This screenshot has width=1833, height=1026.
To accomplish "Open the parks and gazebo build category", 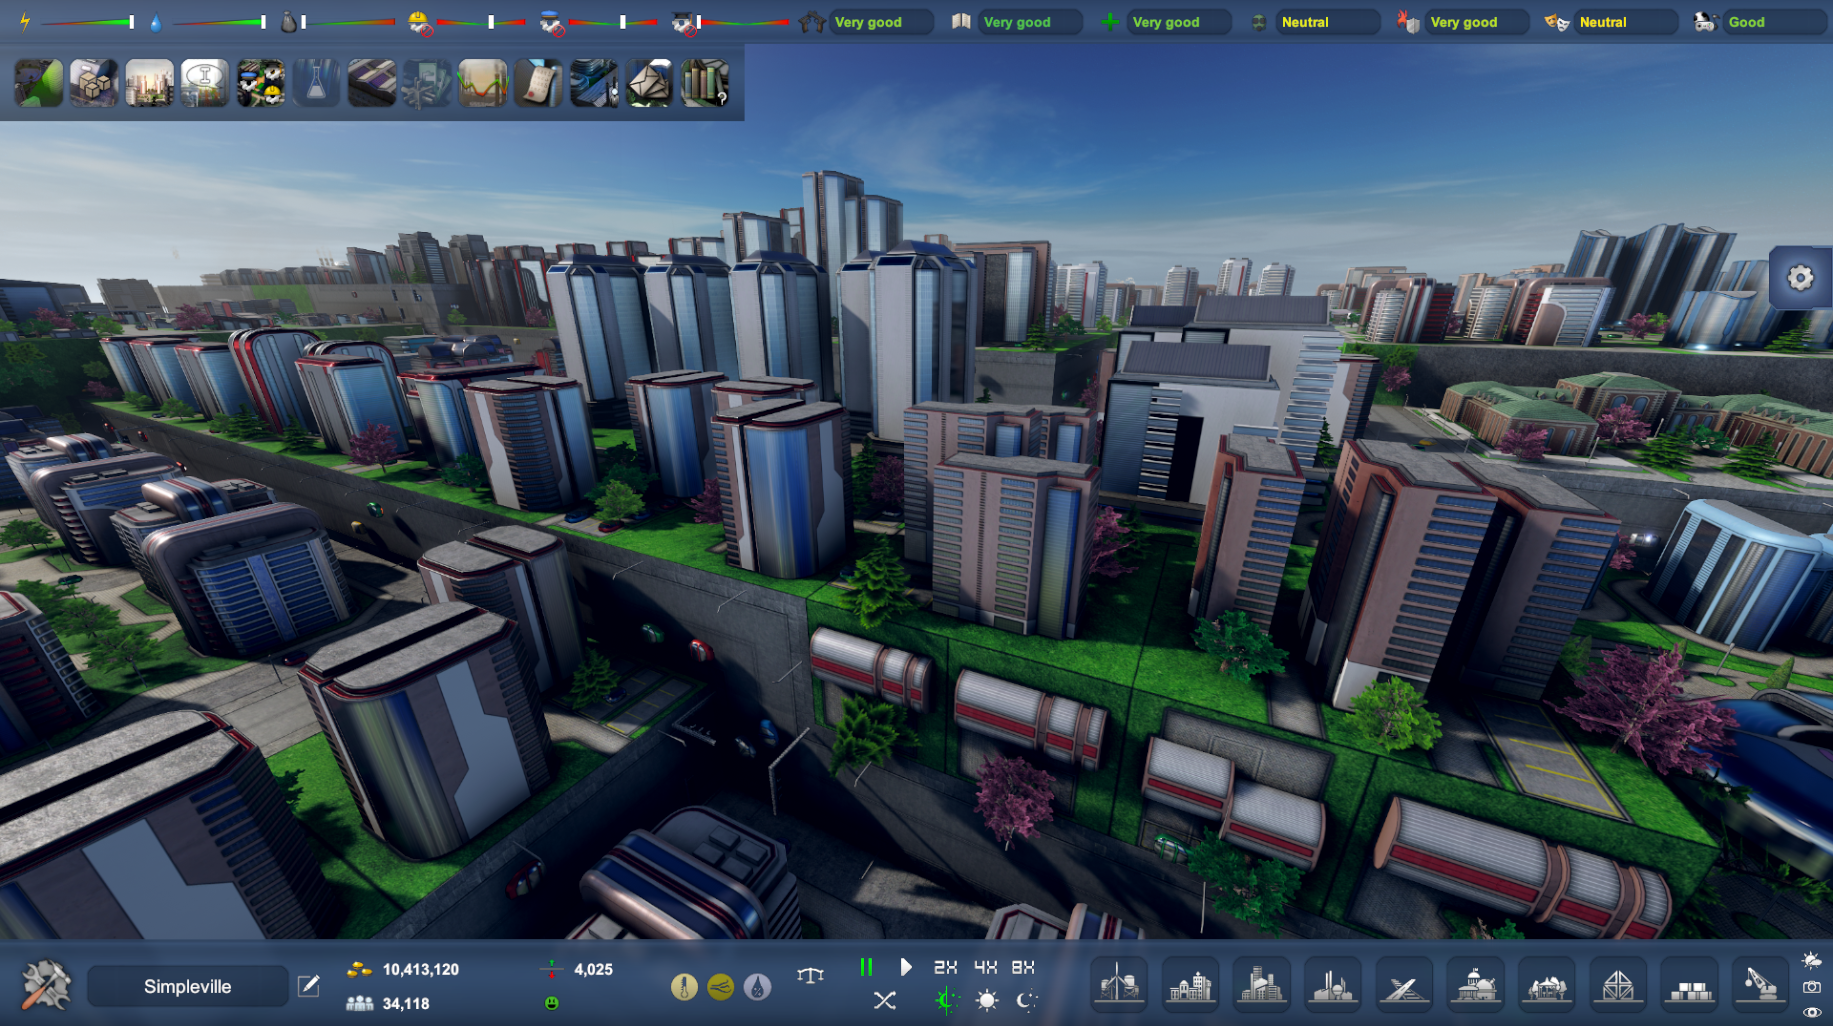I will click(x=1547, y=985).
